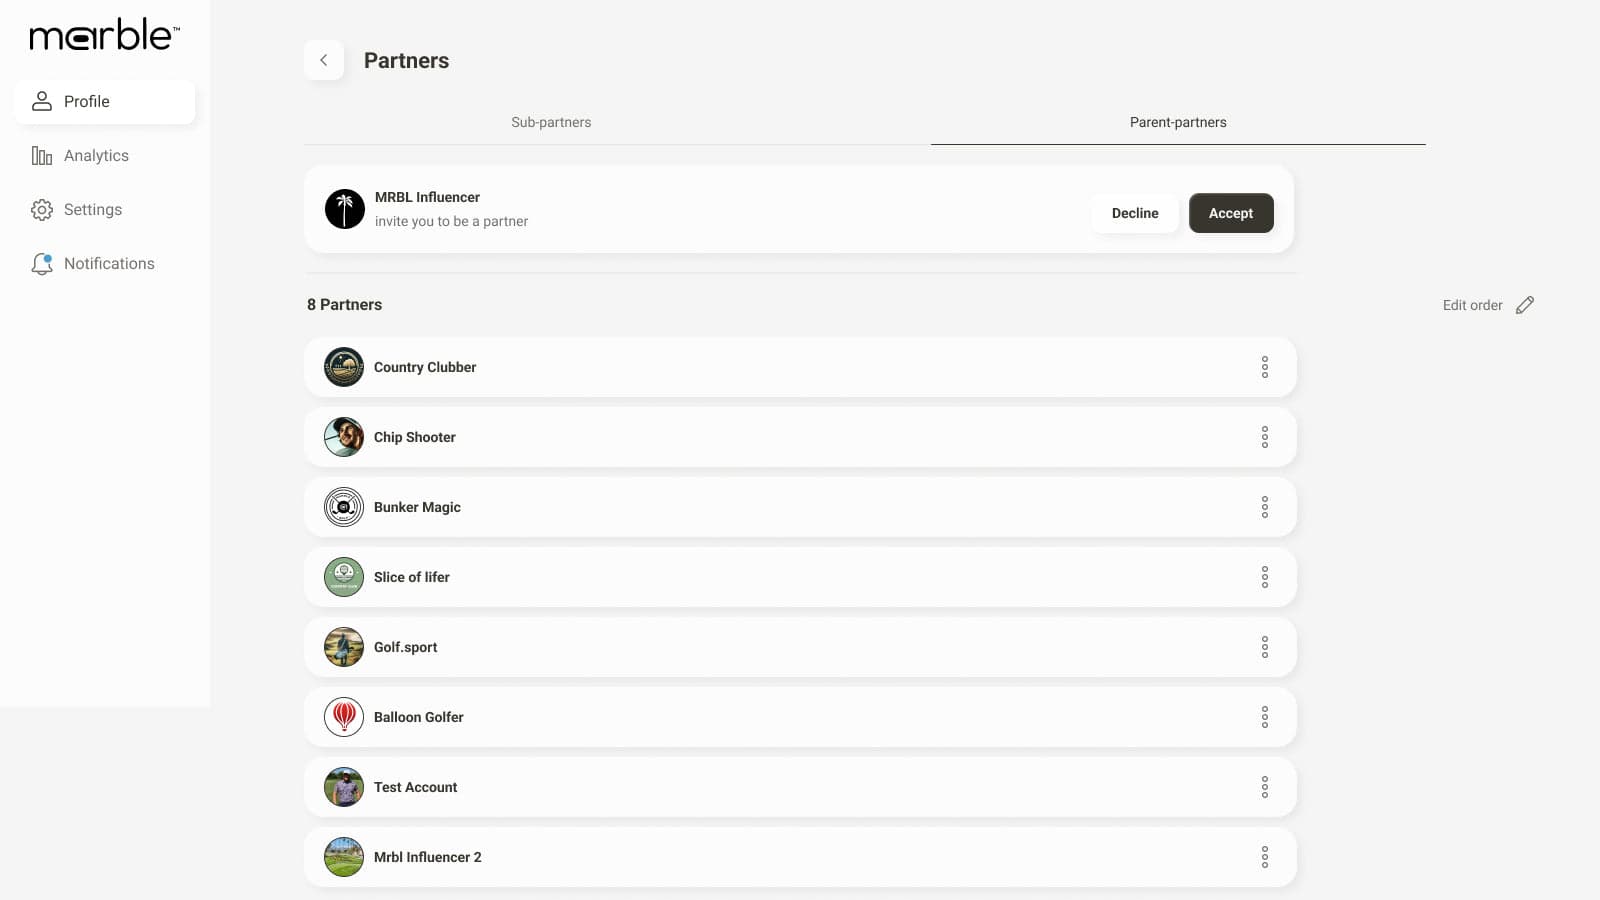The image size is (1600, 900).
Task: Click the Edit order pencil icon
Action: pos(1524,305)
